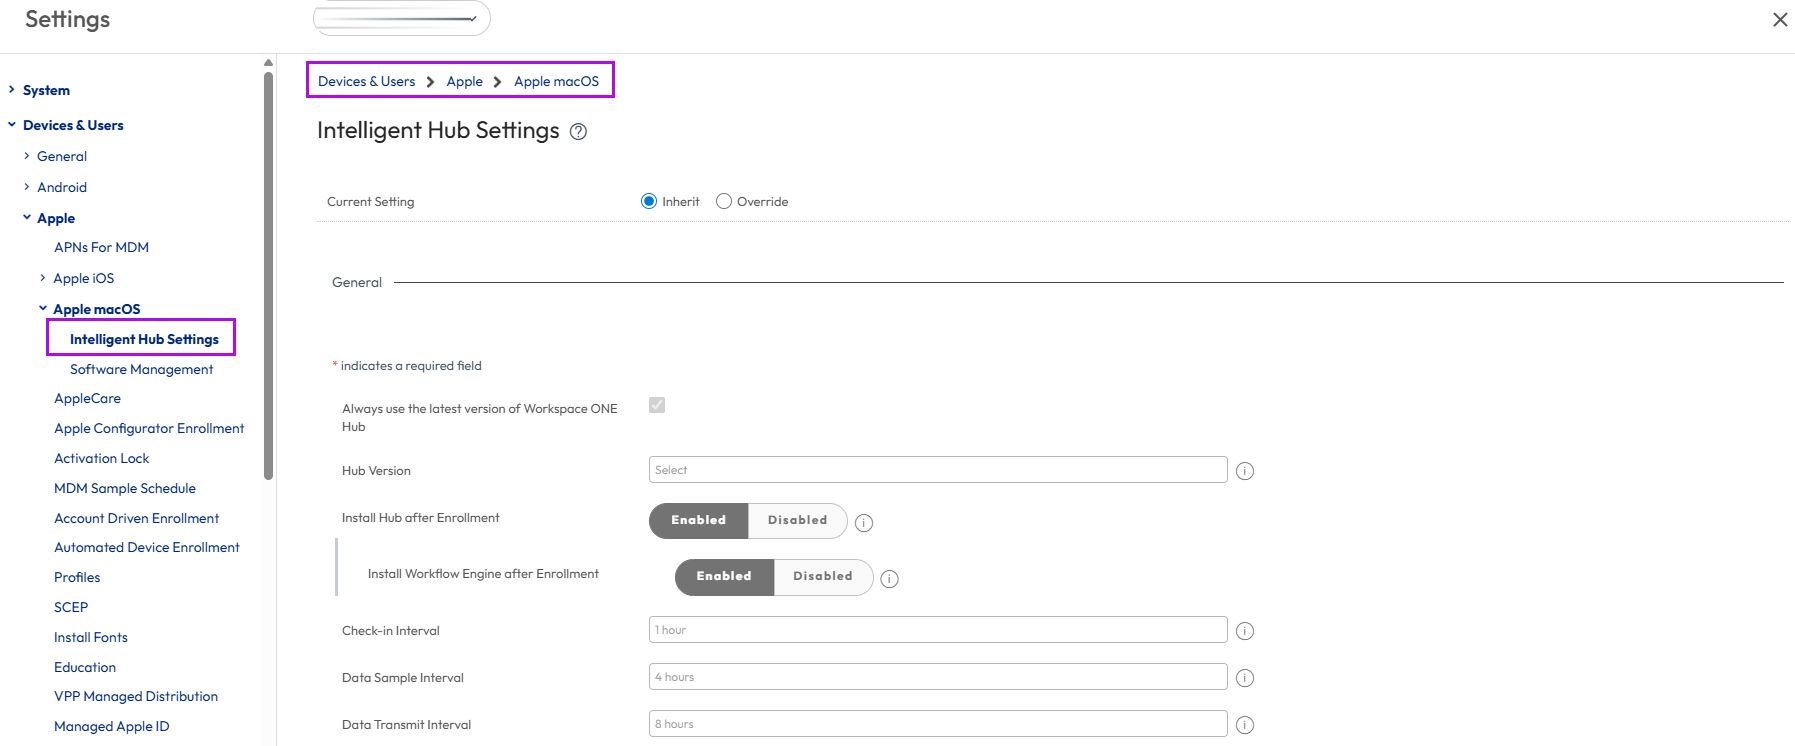Expand the Android subsection chevron

[x=27, y=187]
